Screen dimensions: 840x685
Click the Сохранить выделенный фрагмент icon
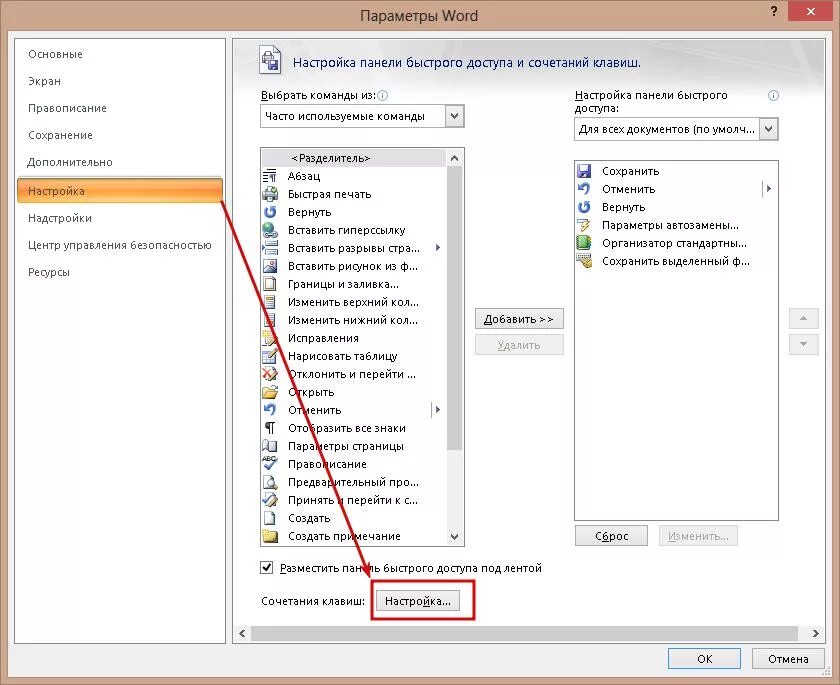[584, 261]
